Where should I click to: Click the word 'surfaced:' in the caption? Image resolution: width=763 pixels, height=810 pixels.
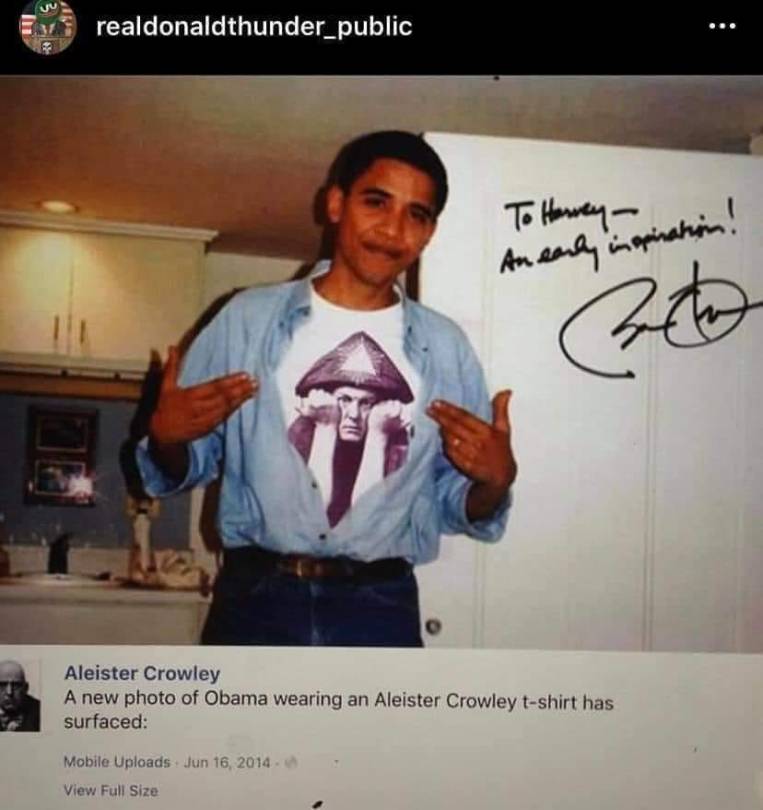point(105,722)
